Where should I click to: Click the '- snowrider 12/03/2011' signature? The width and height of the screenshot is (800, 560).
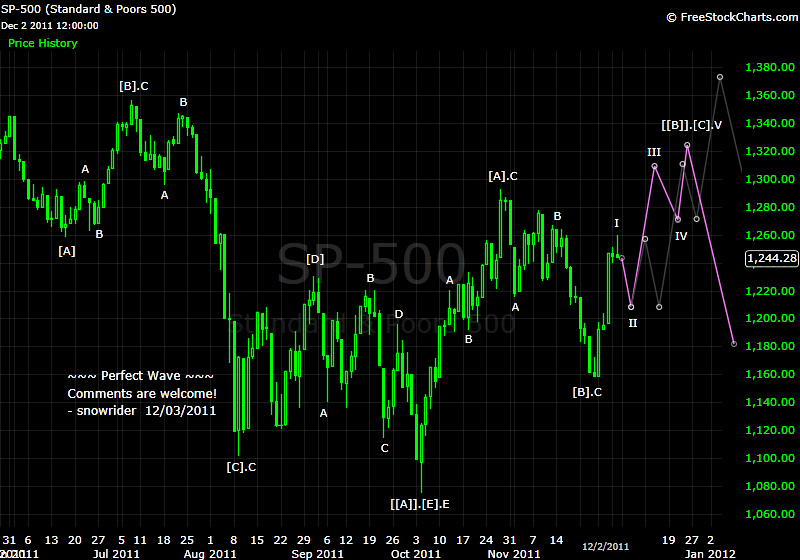coord(142,411)
